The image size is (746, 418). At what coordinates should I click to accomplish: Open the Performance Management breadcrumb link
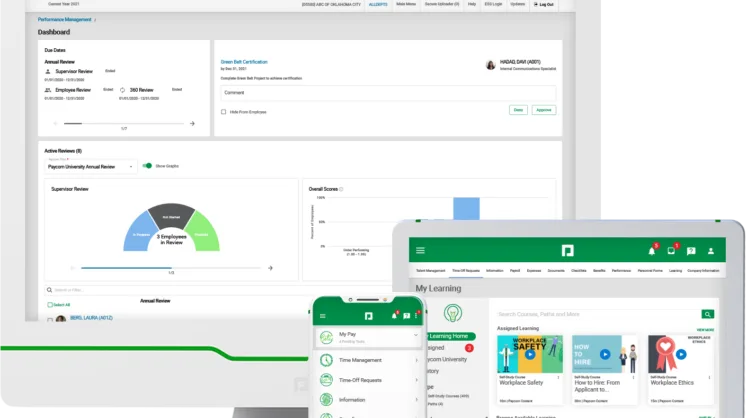tap(64, 19)
